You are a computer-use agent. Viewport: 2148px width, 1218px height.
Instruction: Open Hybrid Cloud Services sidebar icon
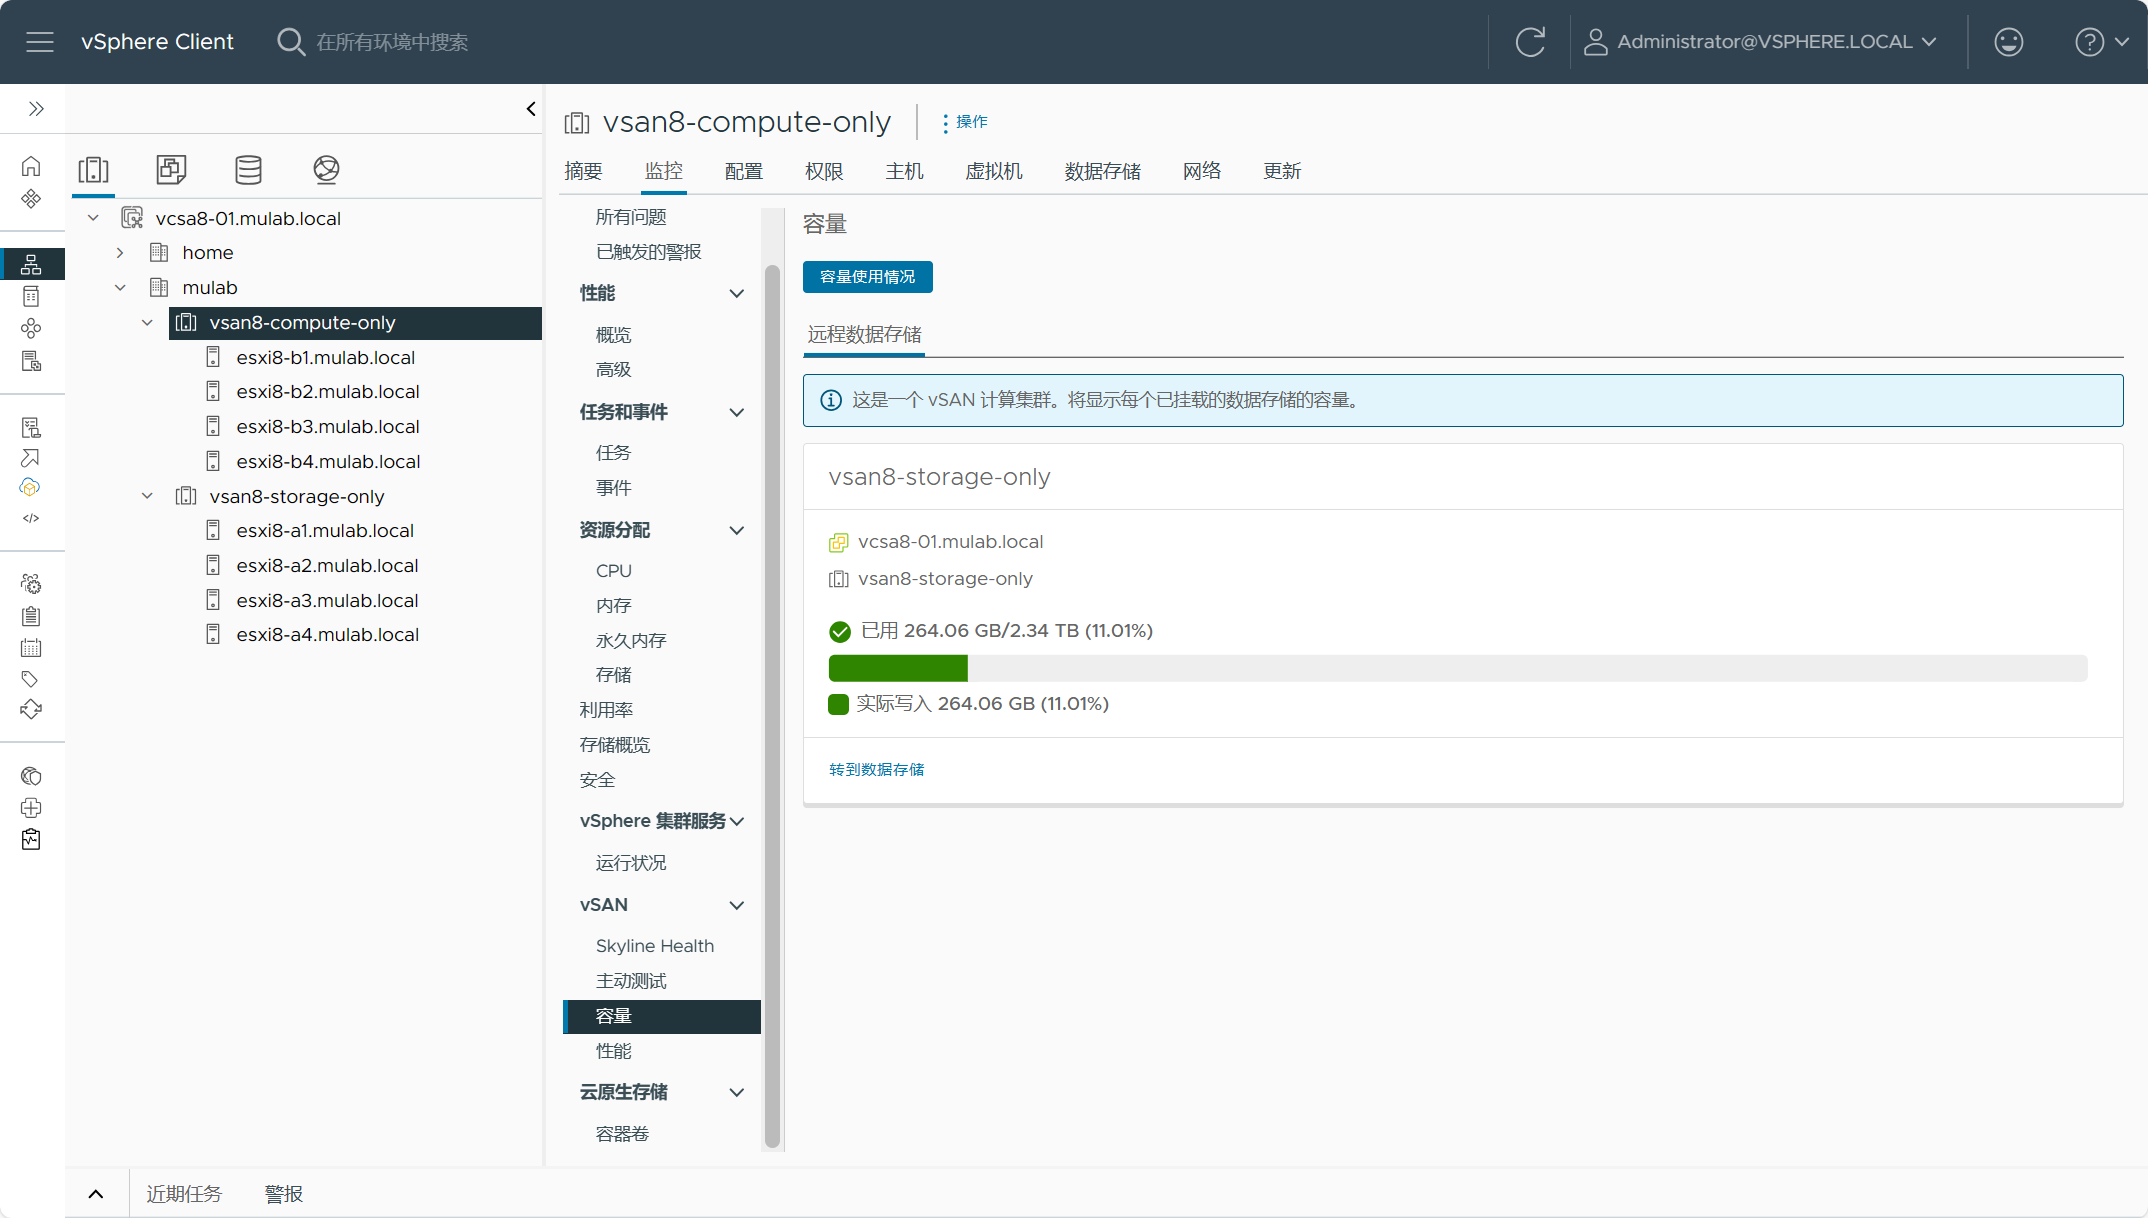point(31,488)
